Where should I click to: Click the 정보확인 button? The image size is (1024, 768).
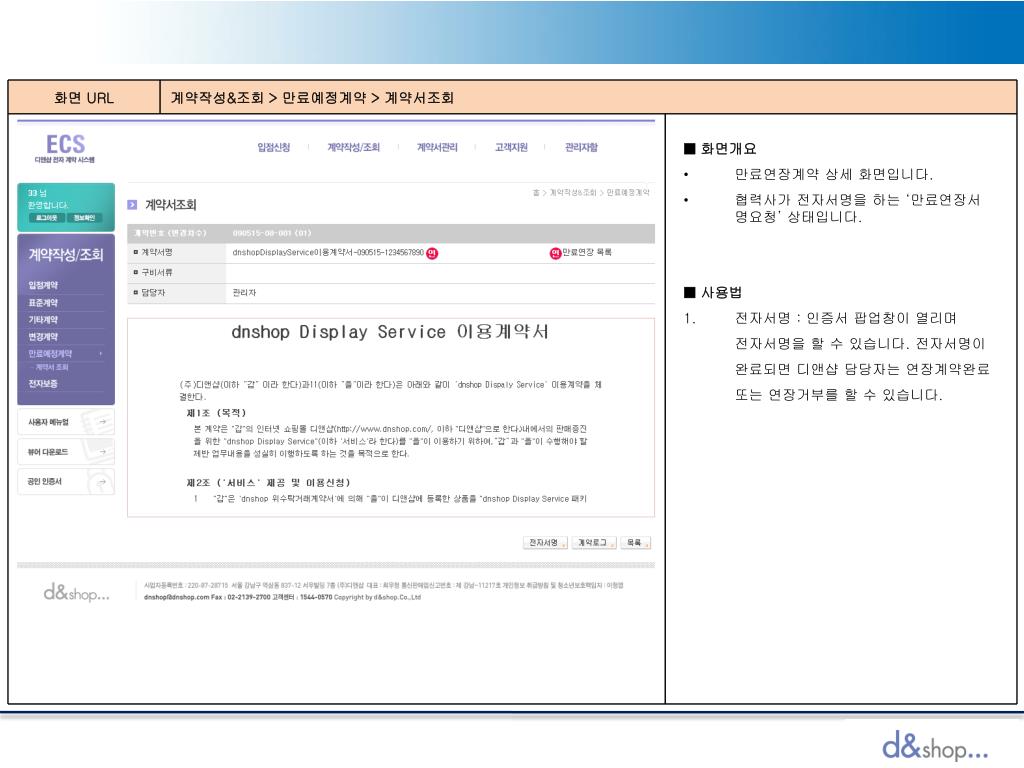coord(84,218)
